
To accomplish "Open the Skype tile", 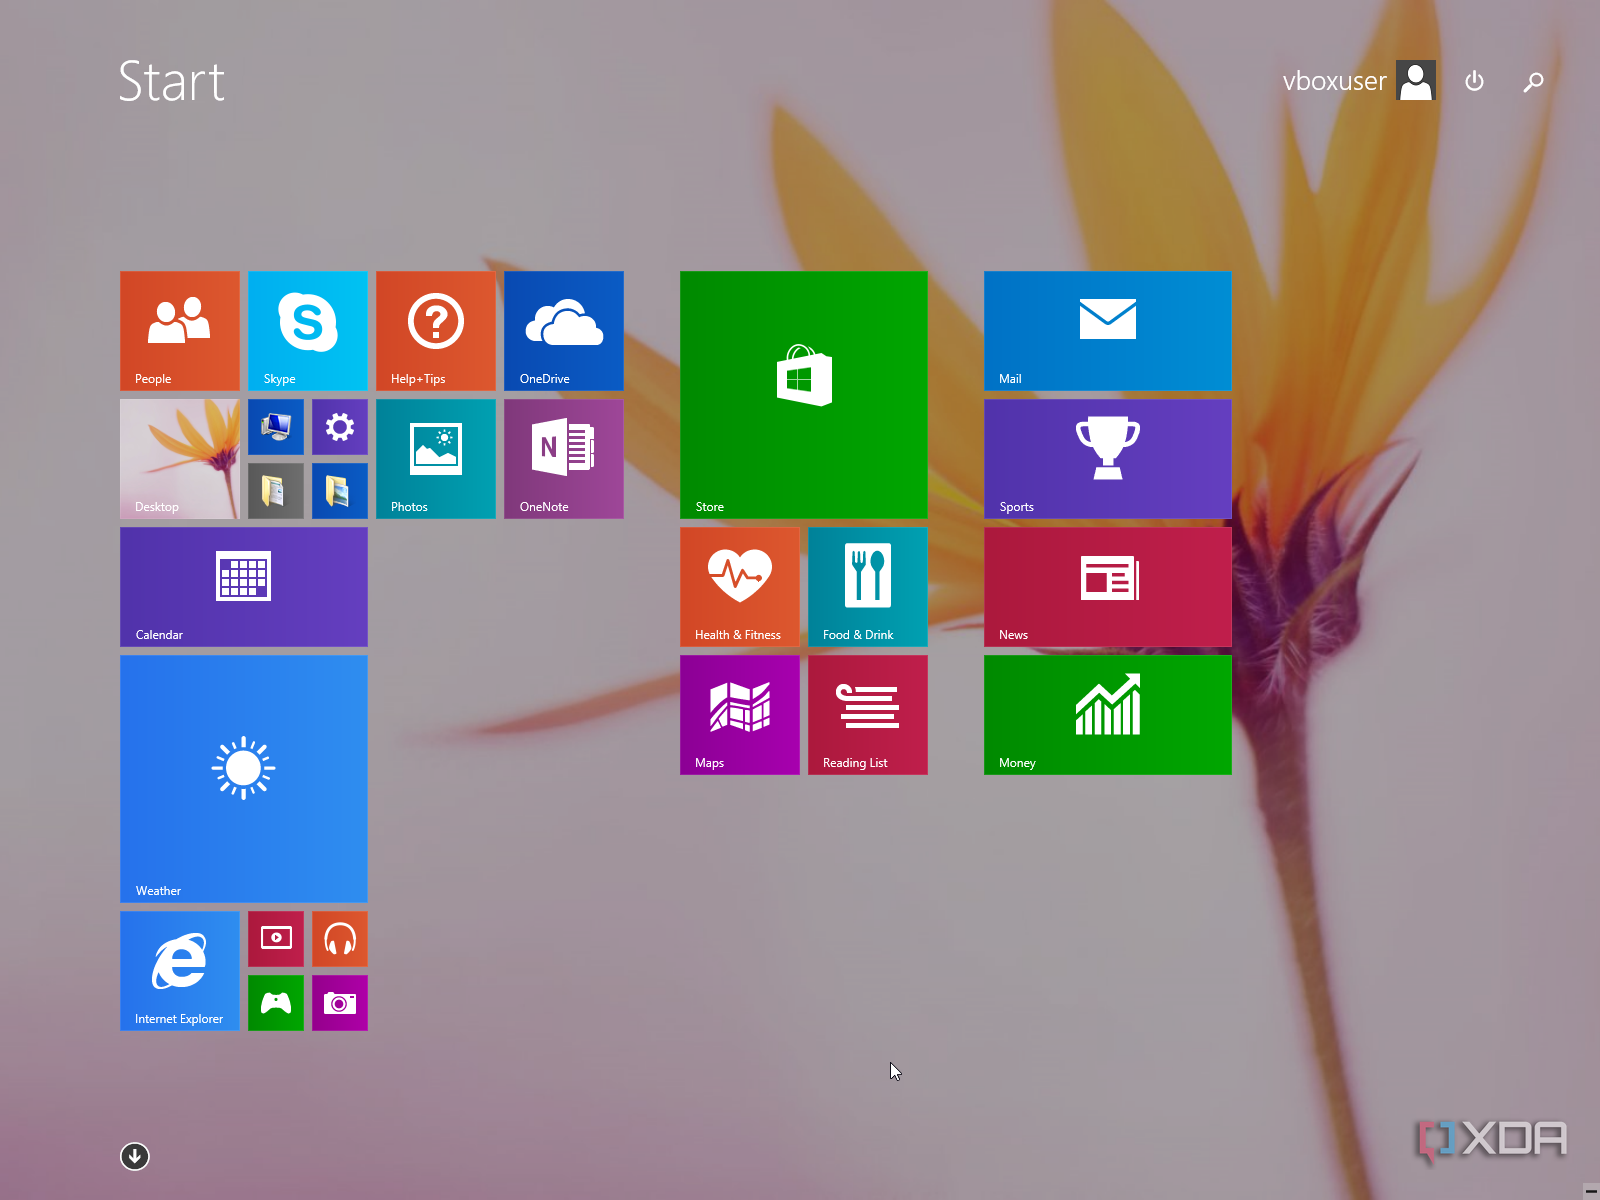I will click(307, 330).
